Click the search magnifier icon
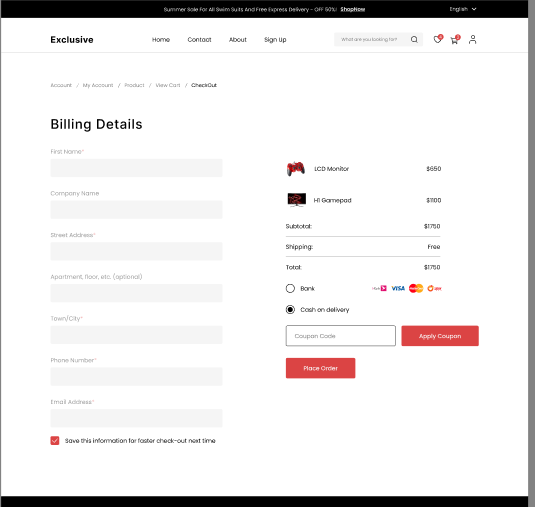Image resolution: width=535 pixels, height=507 pixels. tap(414, 40)
